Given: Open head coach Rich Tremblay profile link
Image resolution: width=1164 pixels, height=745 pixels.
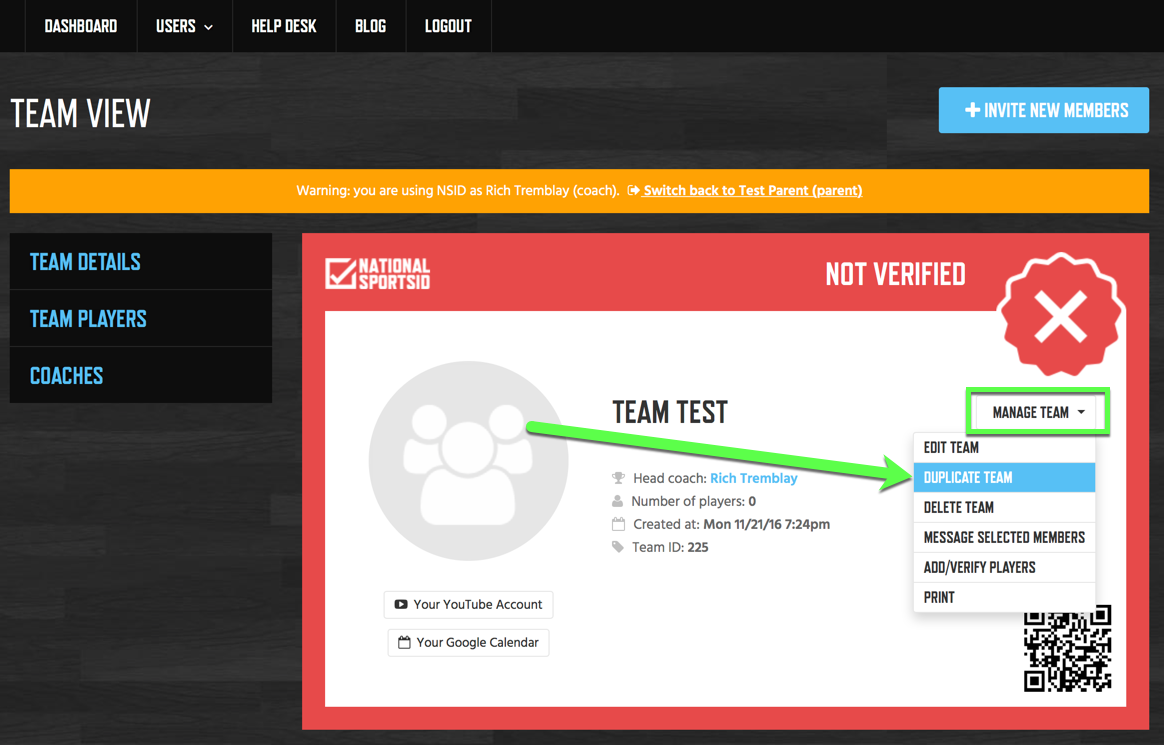Looking at the screenshot, I should [753, 479].
